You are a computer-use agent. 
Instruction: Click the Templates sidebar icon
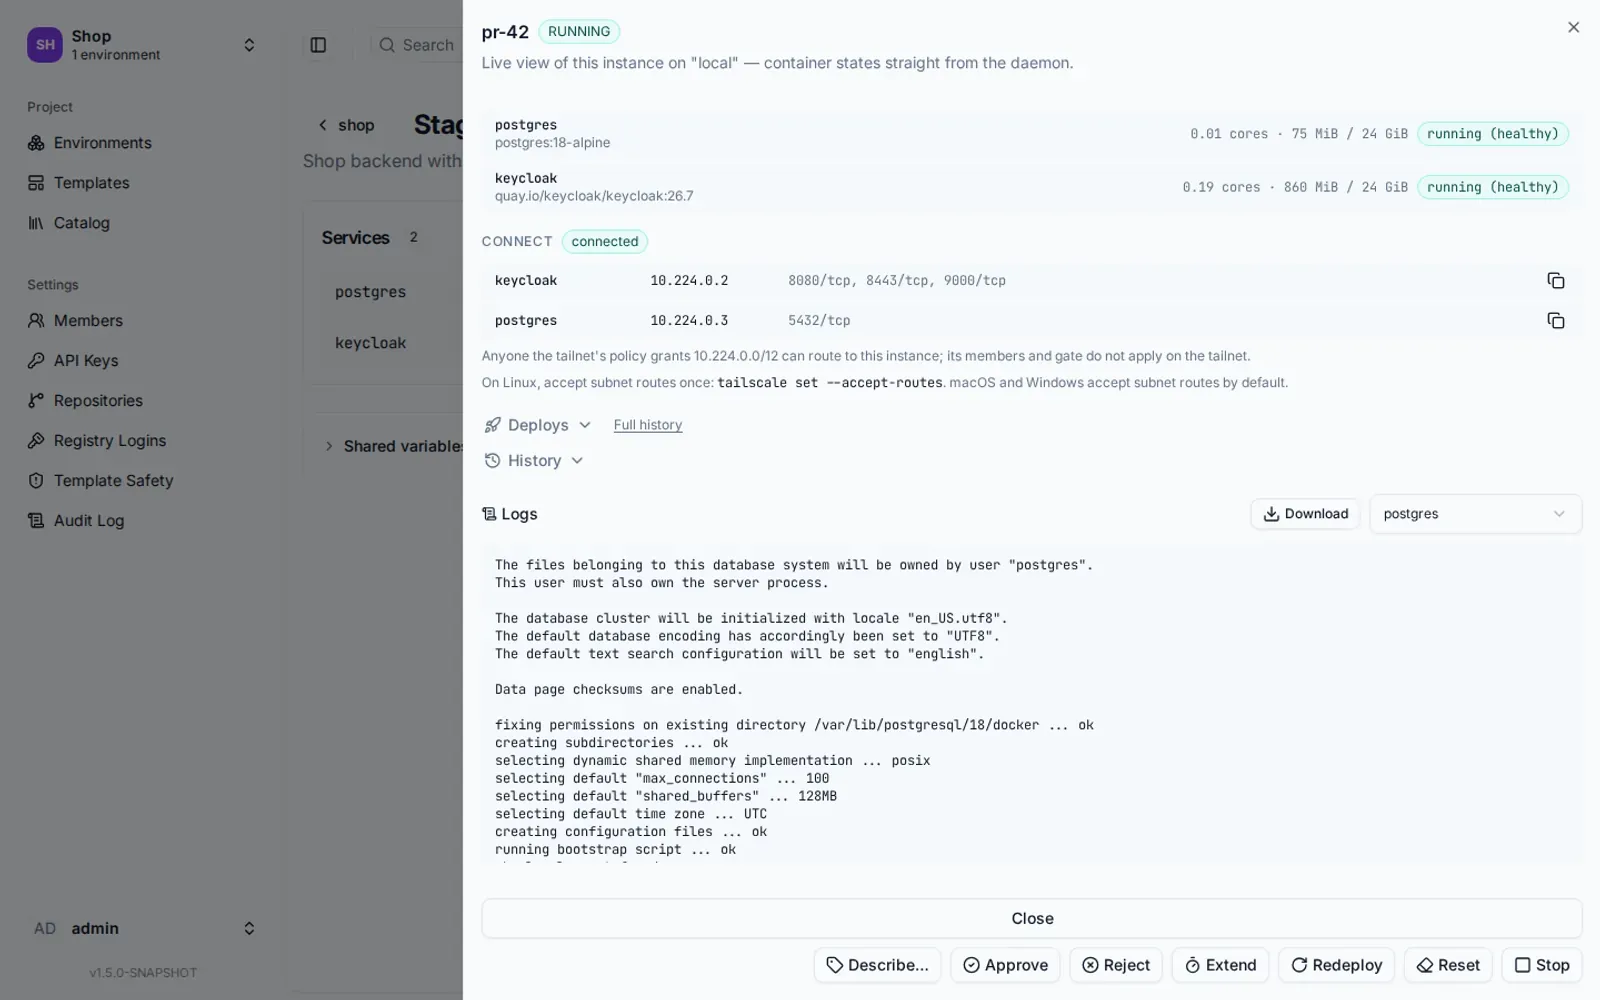click(36, 183)
